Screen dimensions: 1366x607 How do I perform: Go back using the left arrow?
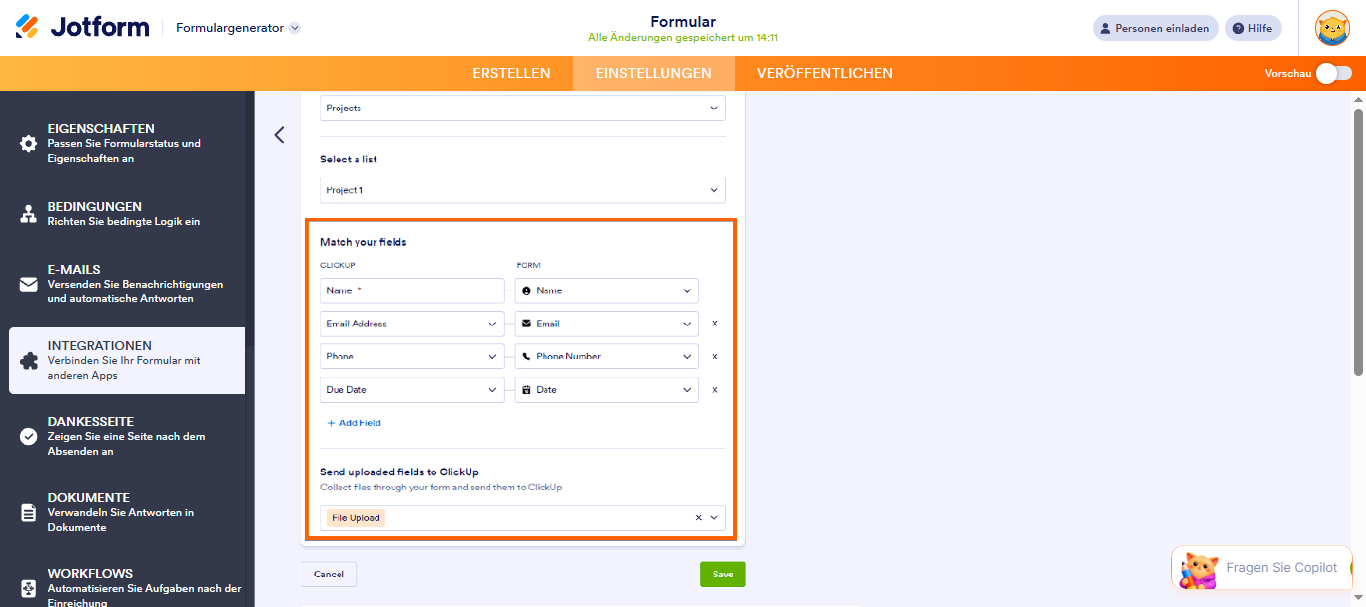pyautogui.click(x=279, y=135)
